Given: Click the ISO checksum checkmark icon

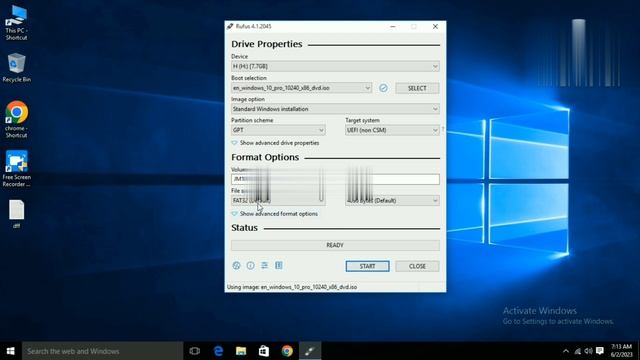Looking at the screenshot, I should click(383, 88).
